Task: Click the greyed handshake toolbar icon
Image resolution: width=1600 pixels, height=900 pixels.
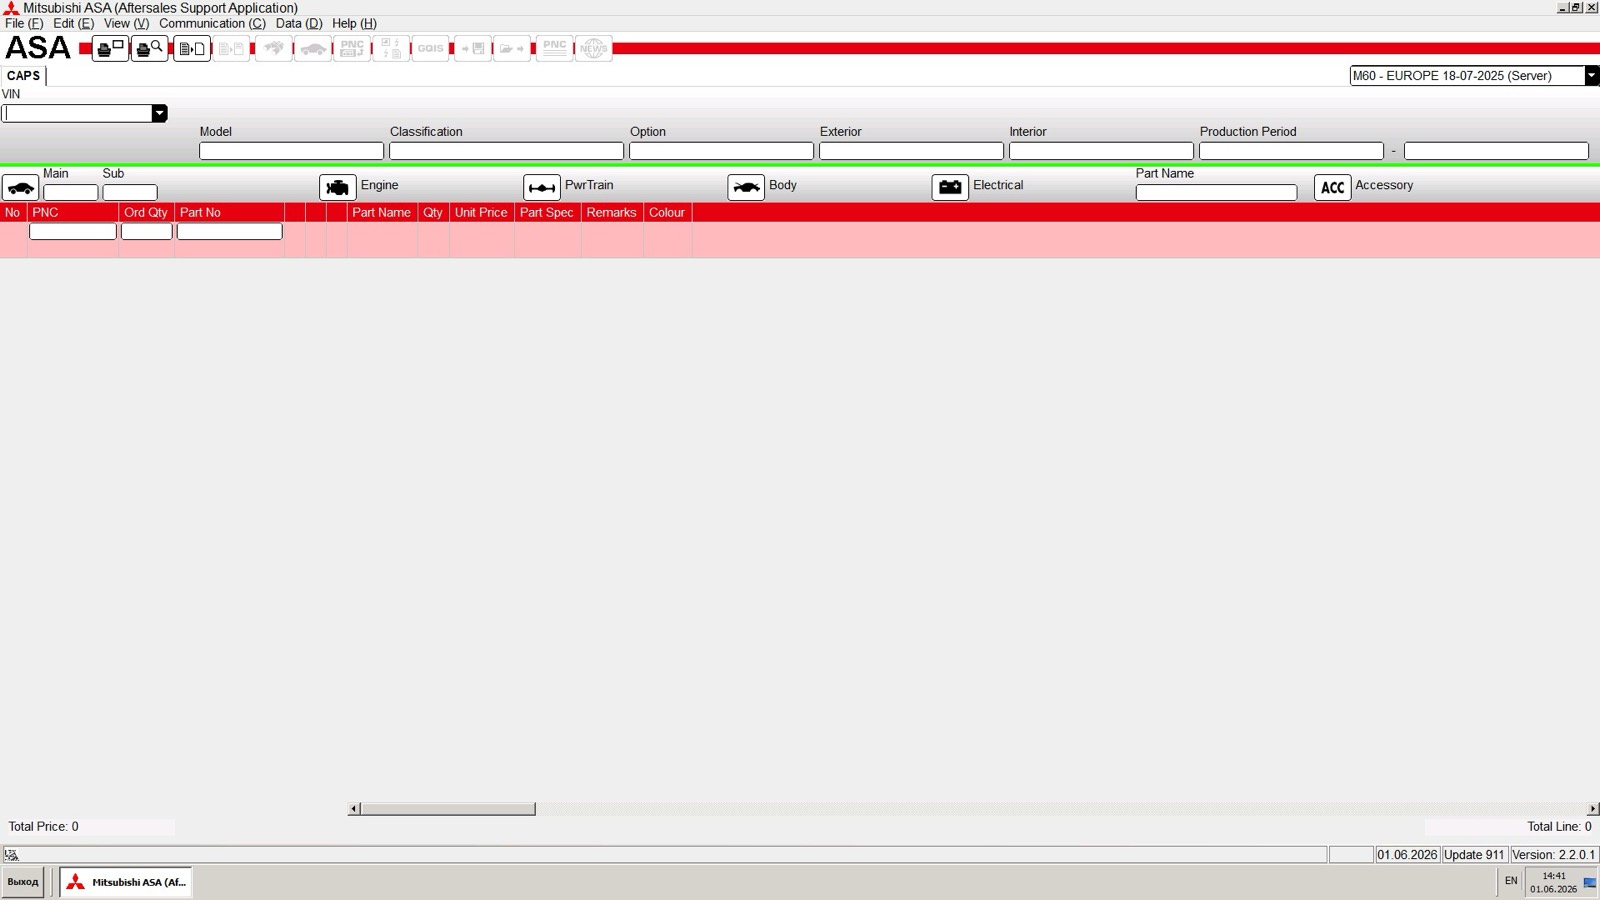Action: click(x=274, y=48)
